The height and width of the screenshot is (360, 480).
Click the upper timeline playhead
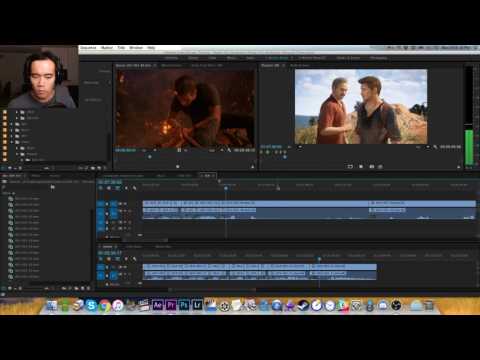coord(226,188)
